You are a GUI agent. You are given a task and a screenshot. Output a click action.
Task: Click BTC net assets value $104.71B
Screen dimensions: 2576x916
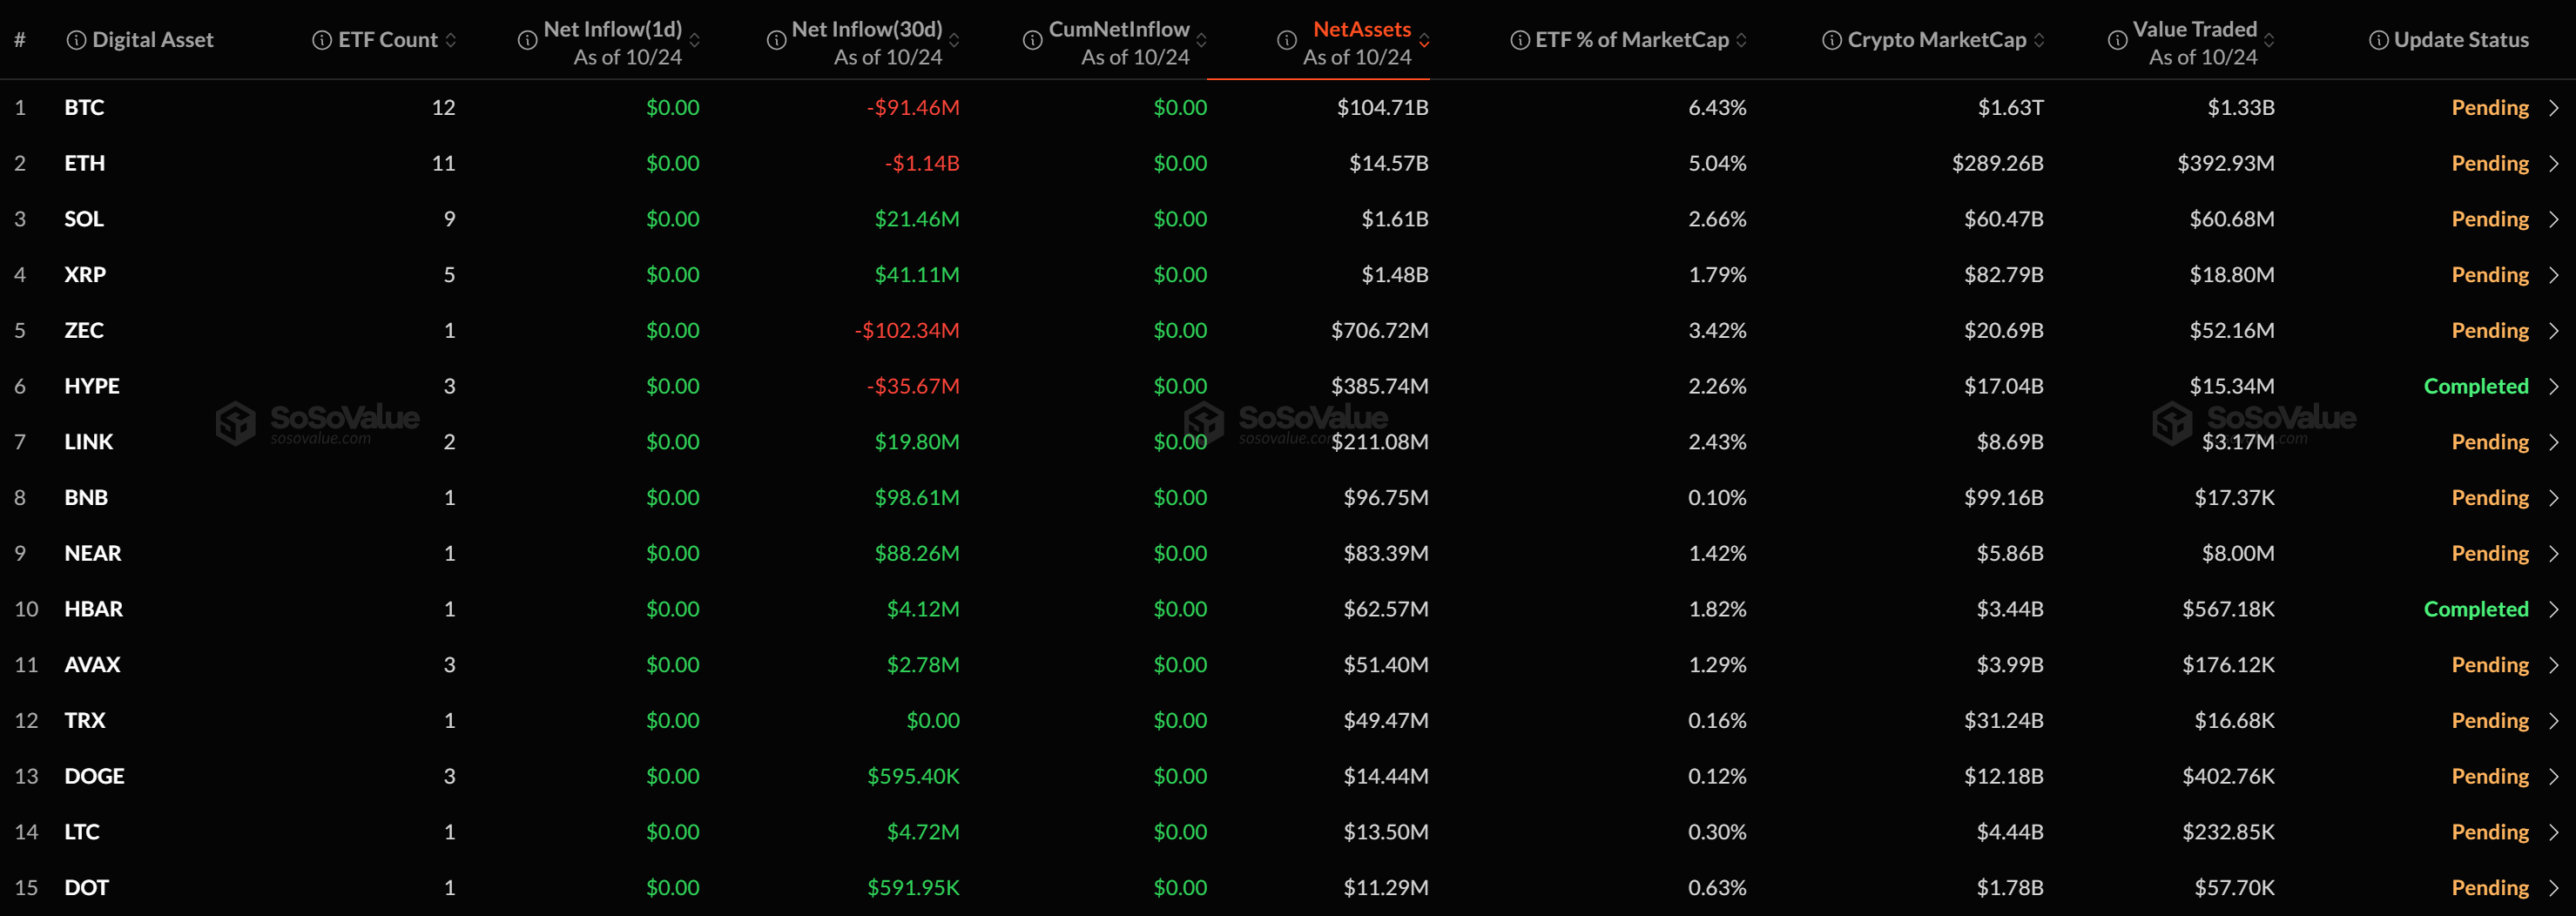(x=1383, y=108)
